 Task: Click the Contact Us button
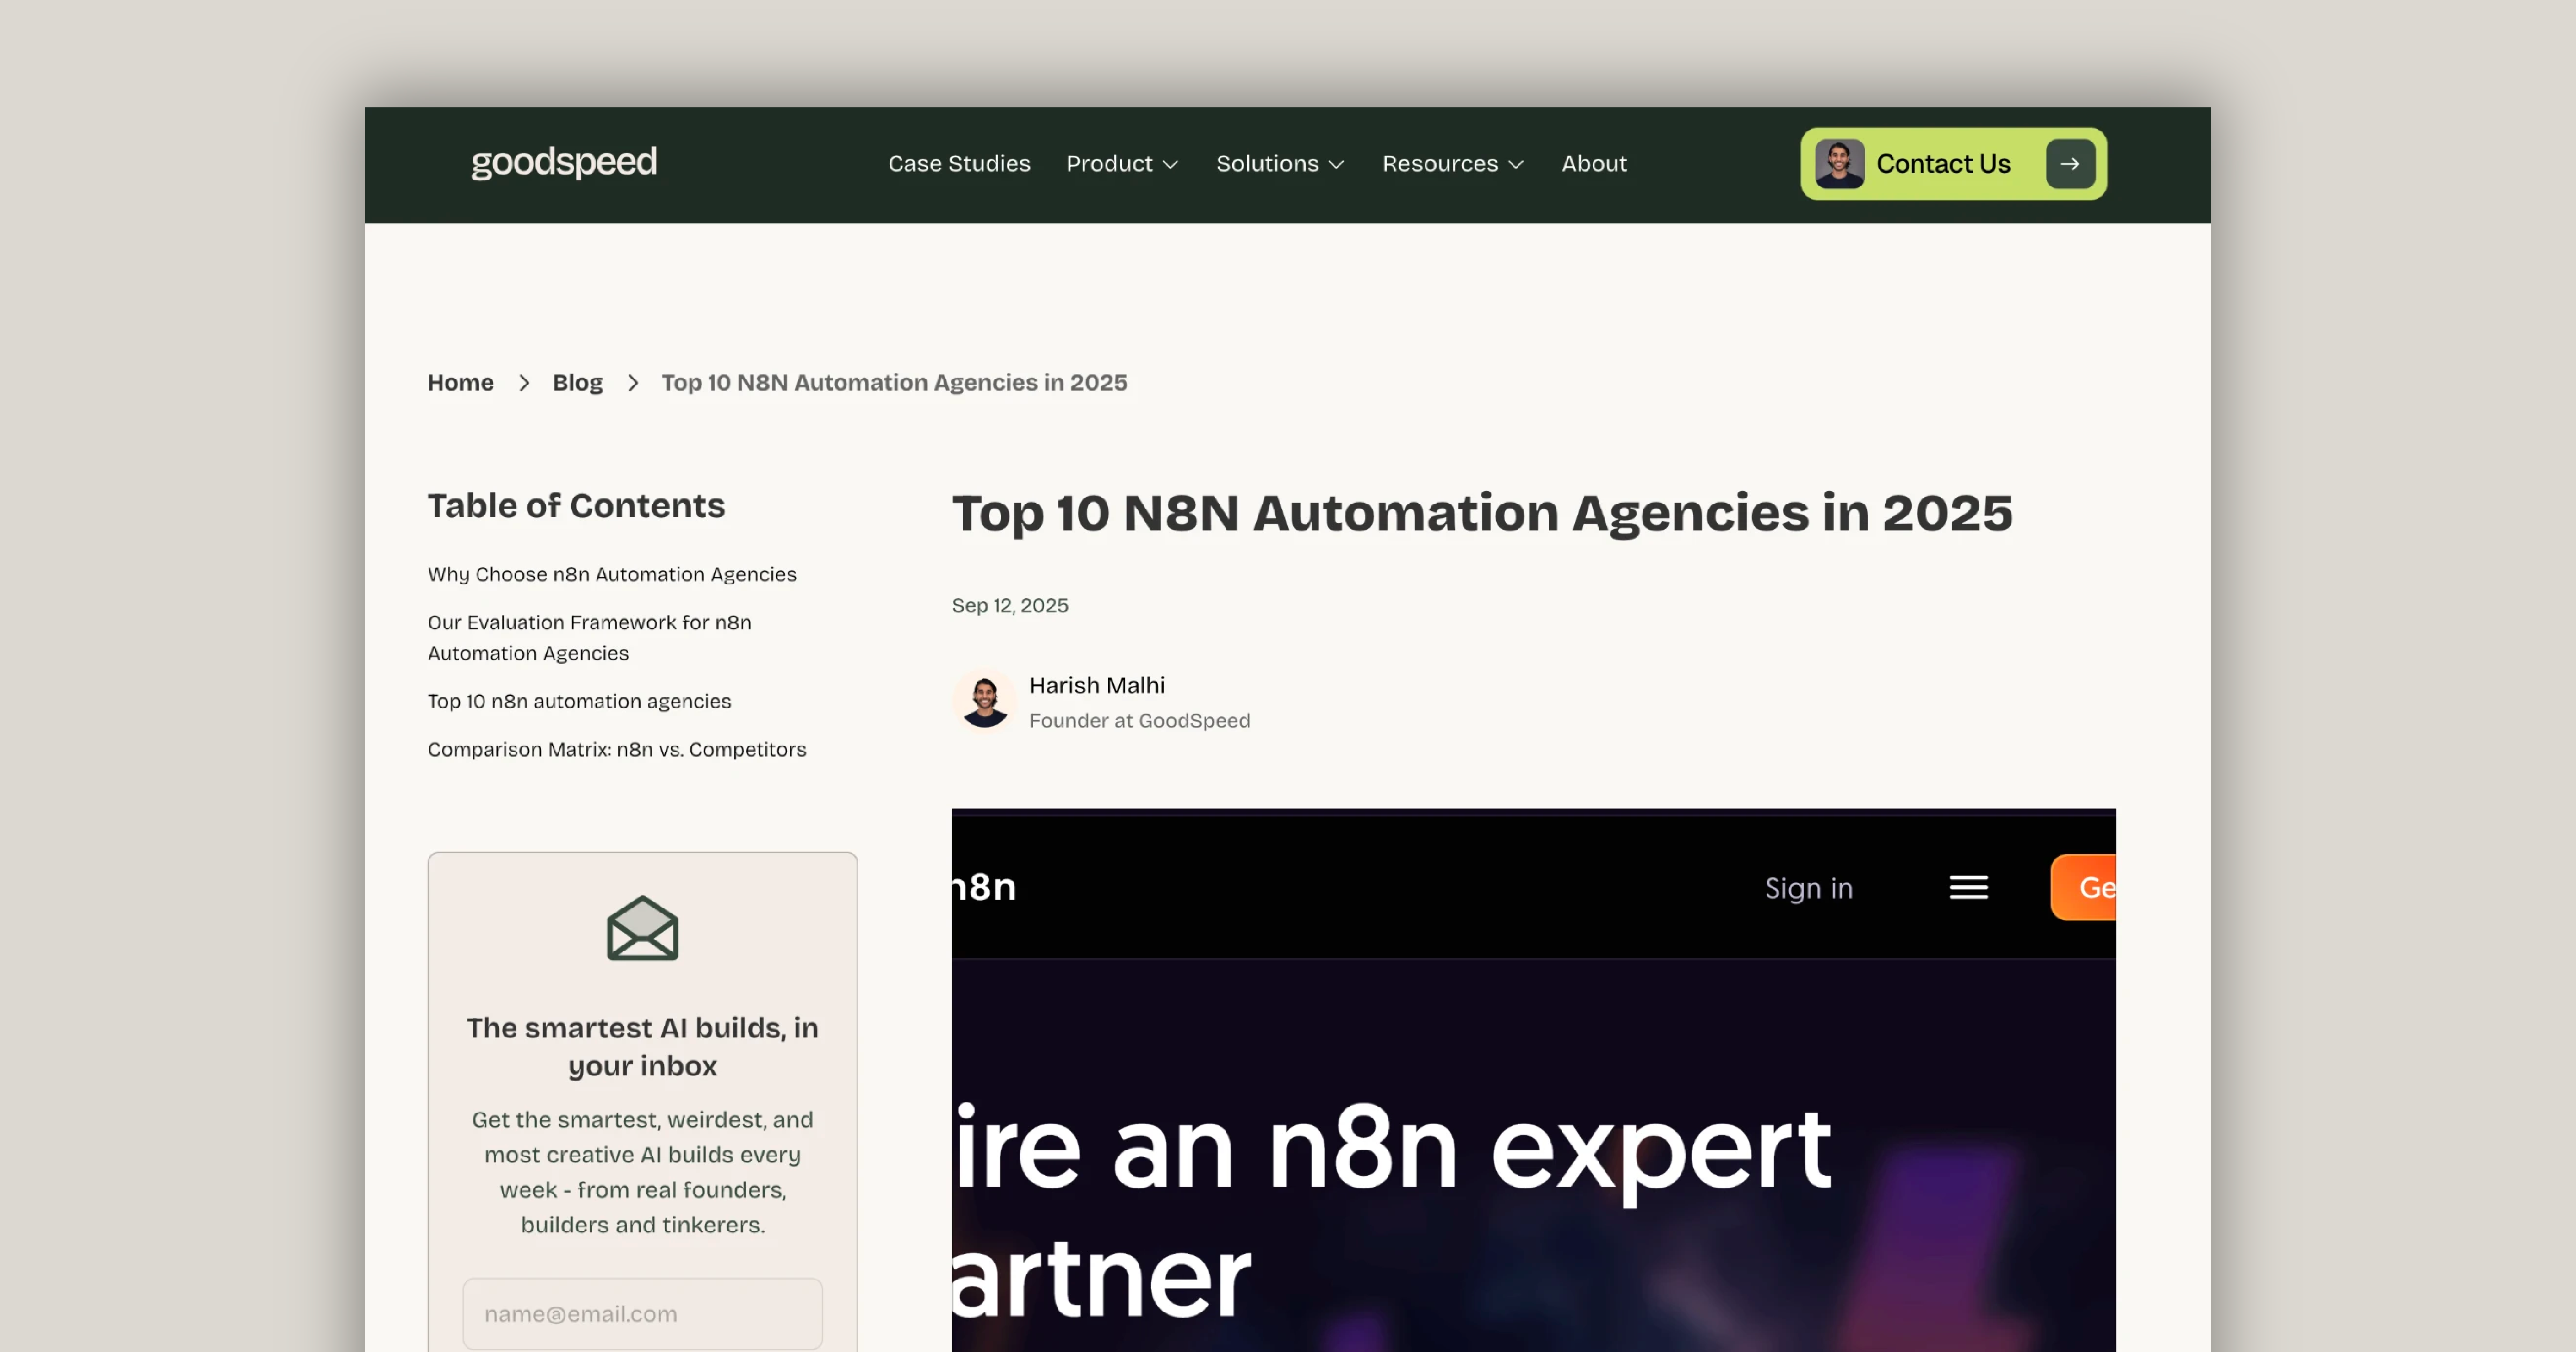tap(1953, 163)
